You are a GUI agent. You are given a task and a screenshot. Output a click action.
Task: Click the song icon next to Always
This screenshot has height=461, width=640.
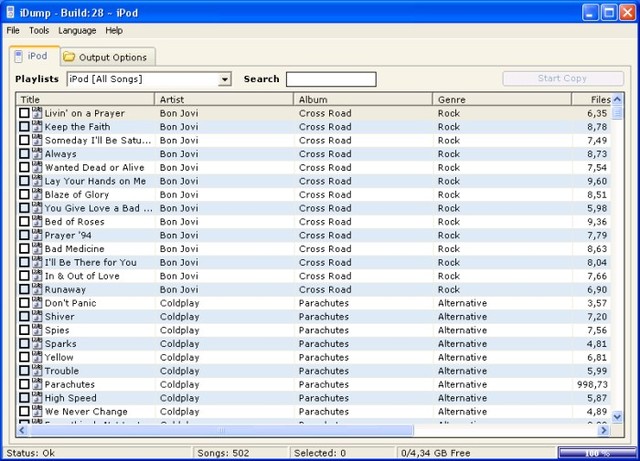37,154
